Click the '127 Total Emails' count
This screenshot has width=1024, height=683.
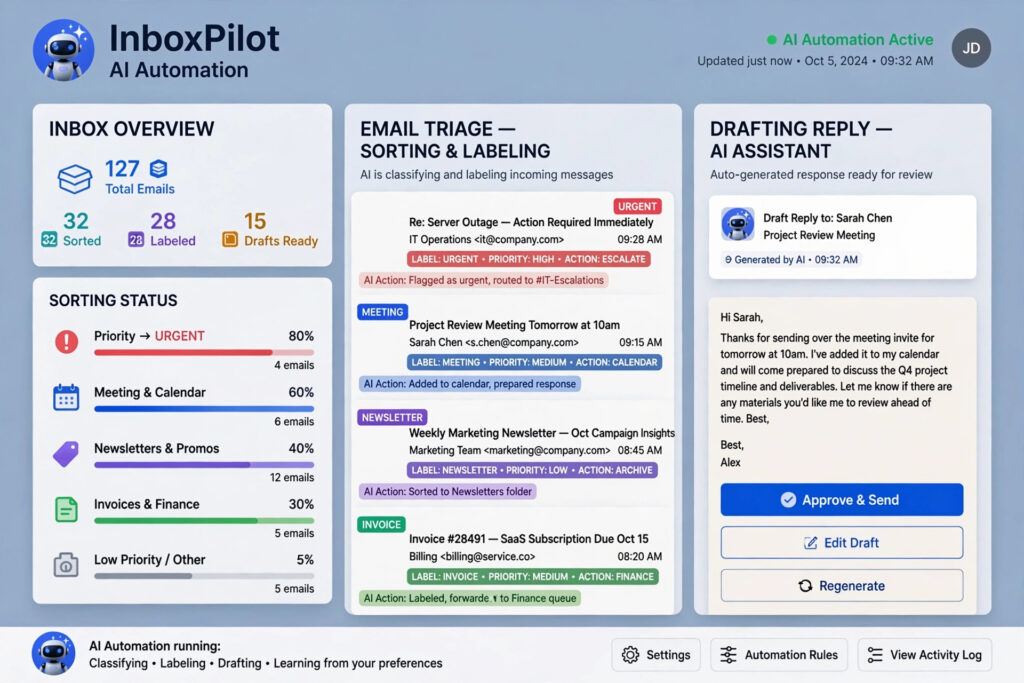click(140, 177)
